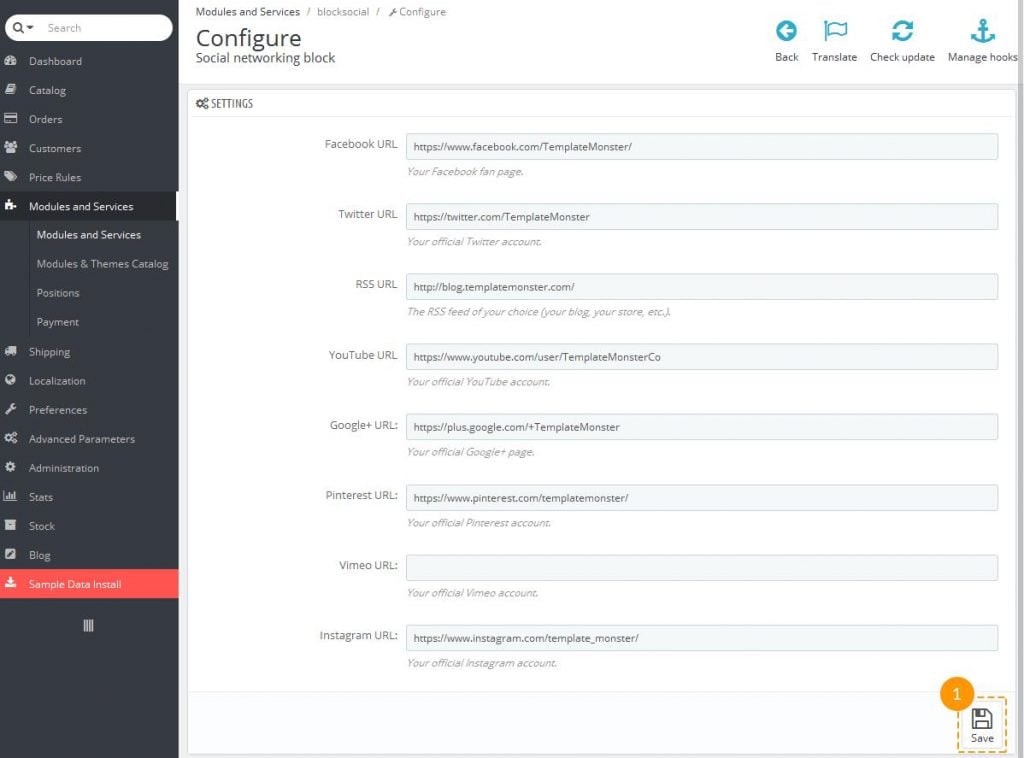Click the Stats bar chart icon
The width and height of the screenshot is (1024, 758).
pos(11,497)
